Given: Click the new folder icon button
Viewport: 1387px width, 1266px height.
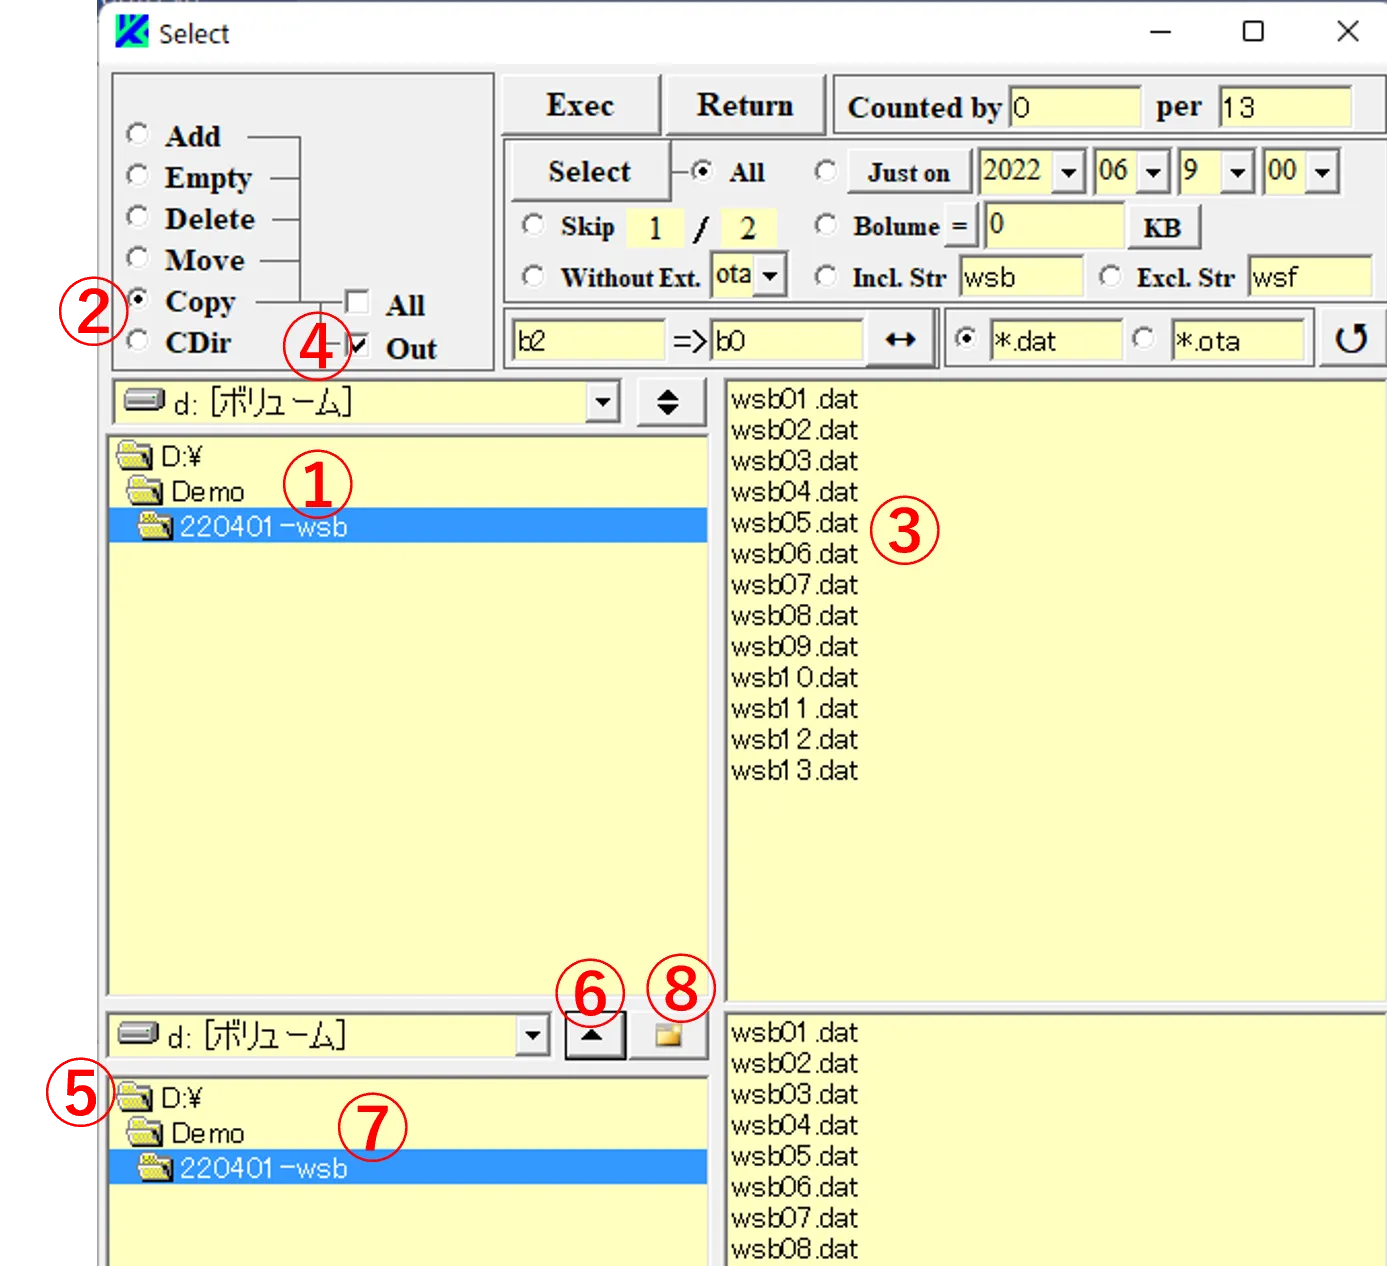Looking at the screenshot, I should [668, 1036].
